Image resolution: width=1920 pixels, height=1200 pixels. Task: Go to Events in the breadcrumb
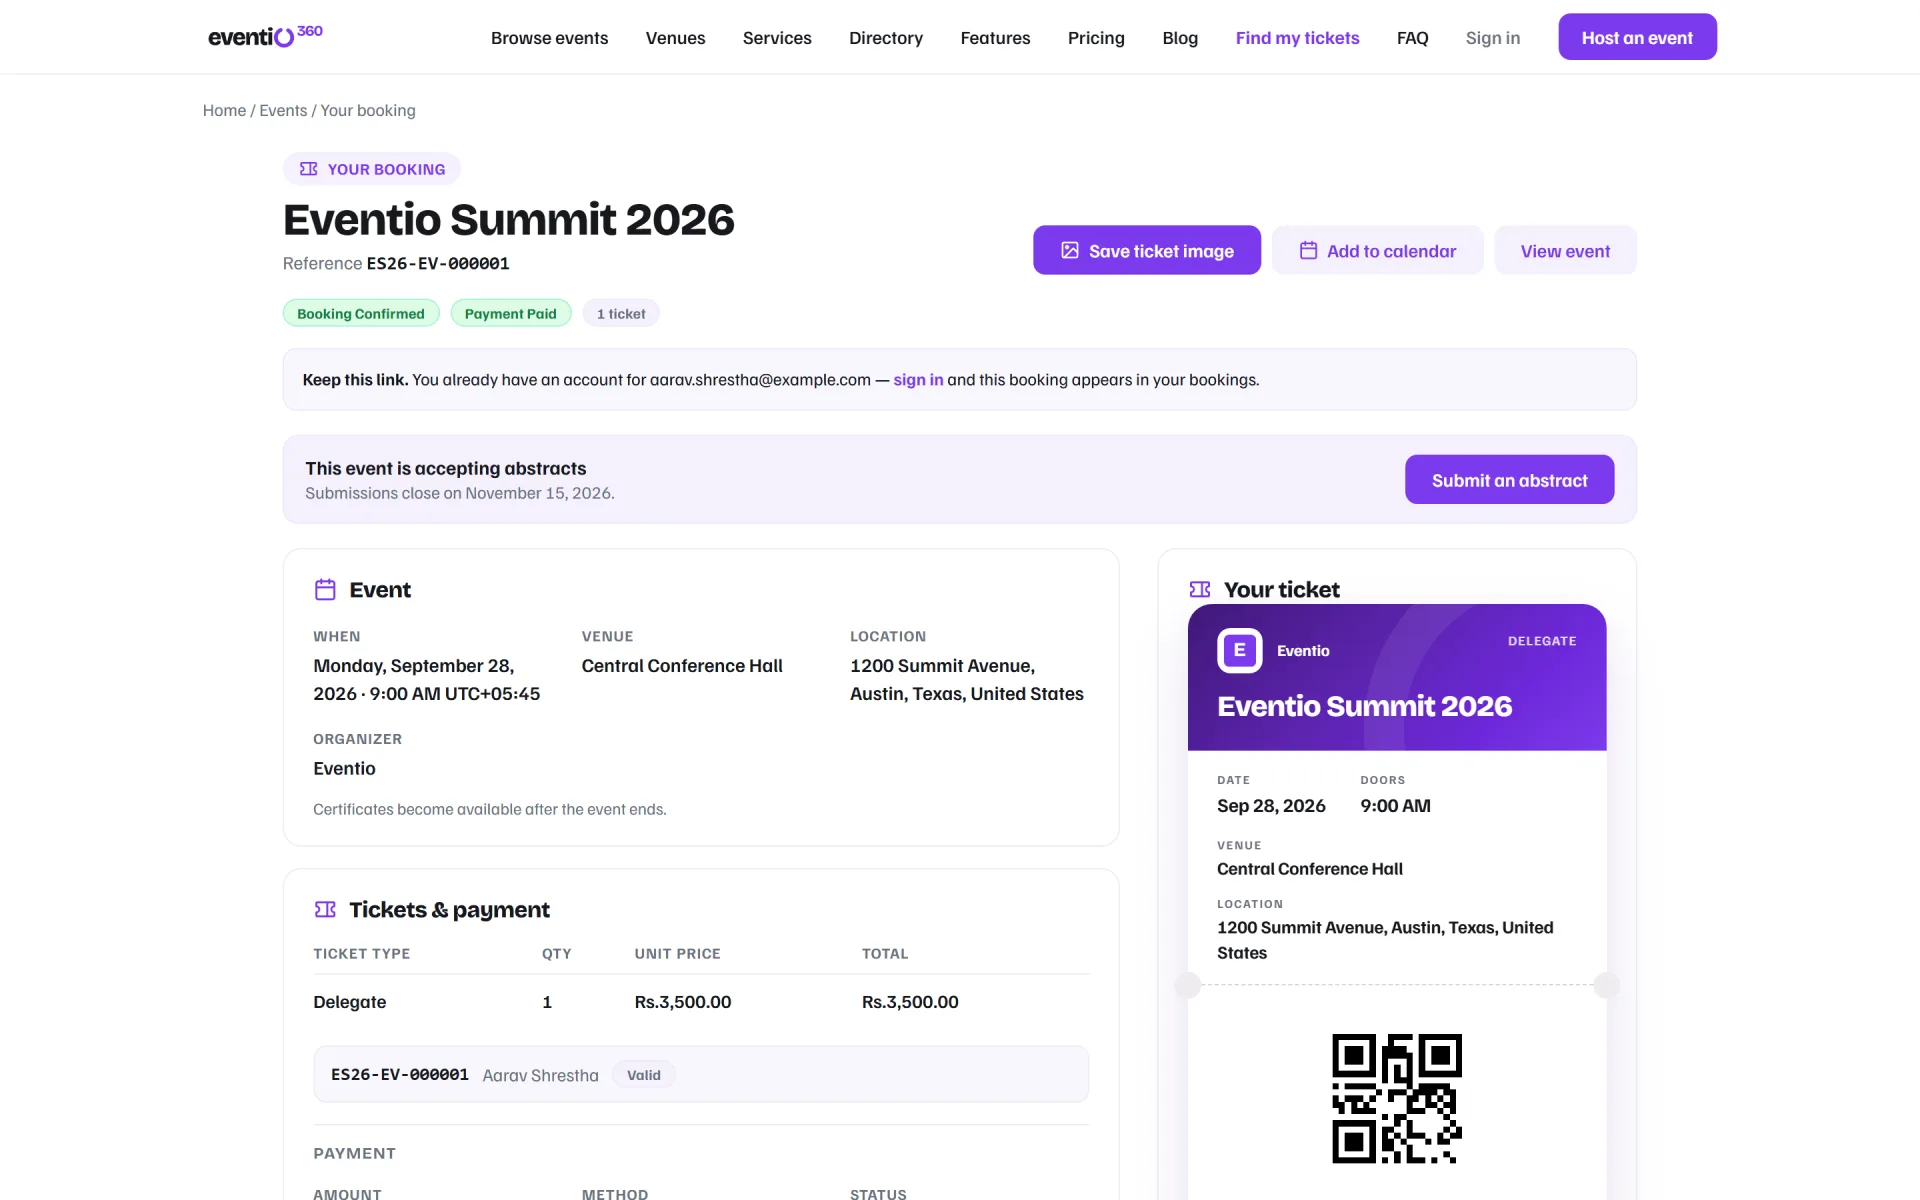[x=283, y=110]
